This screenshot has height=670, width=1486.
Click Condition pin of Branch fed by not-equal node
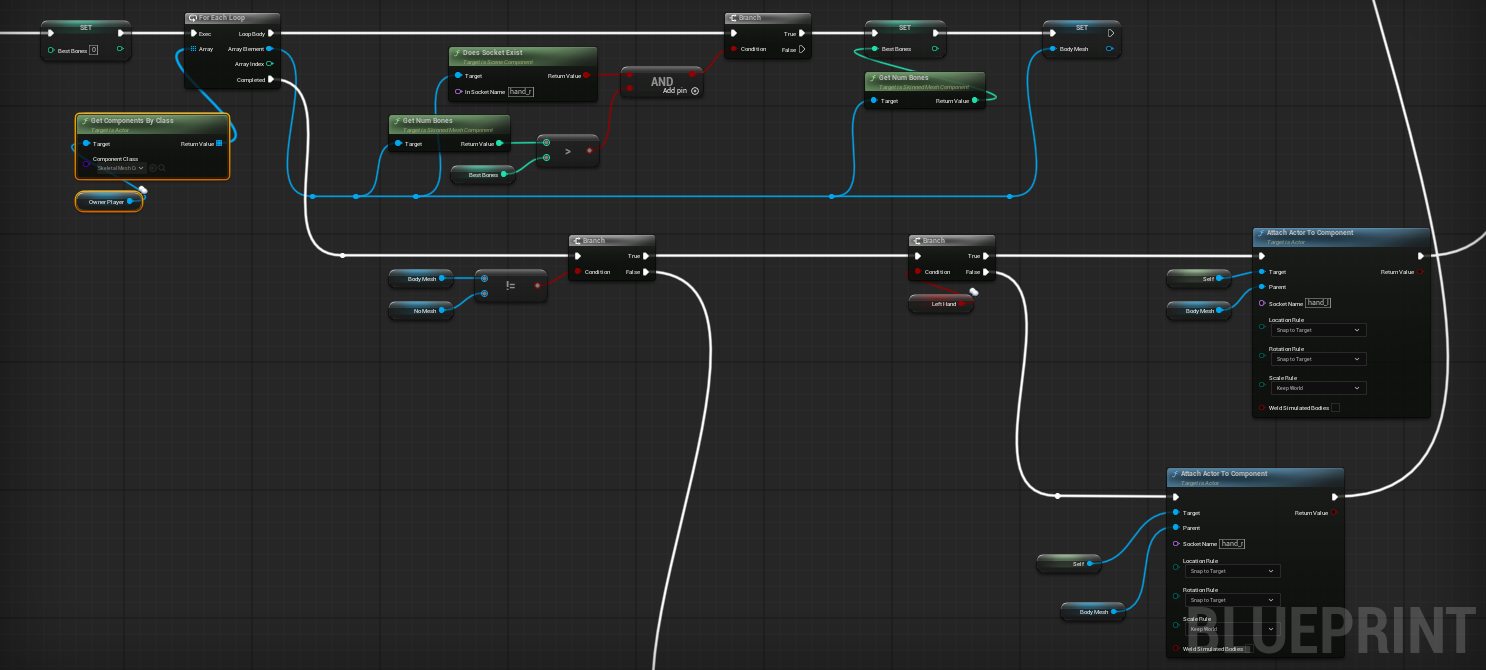point(578,272)
